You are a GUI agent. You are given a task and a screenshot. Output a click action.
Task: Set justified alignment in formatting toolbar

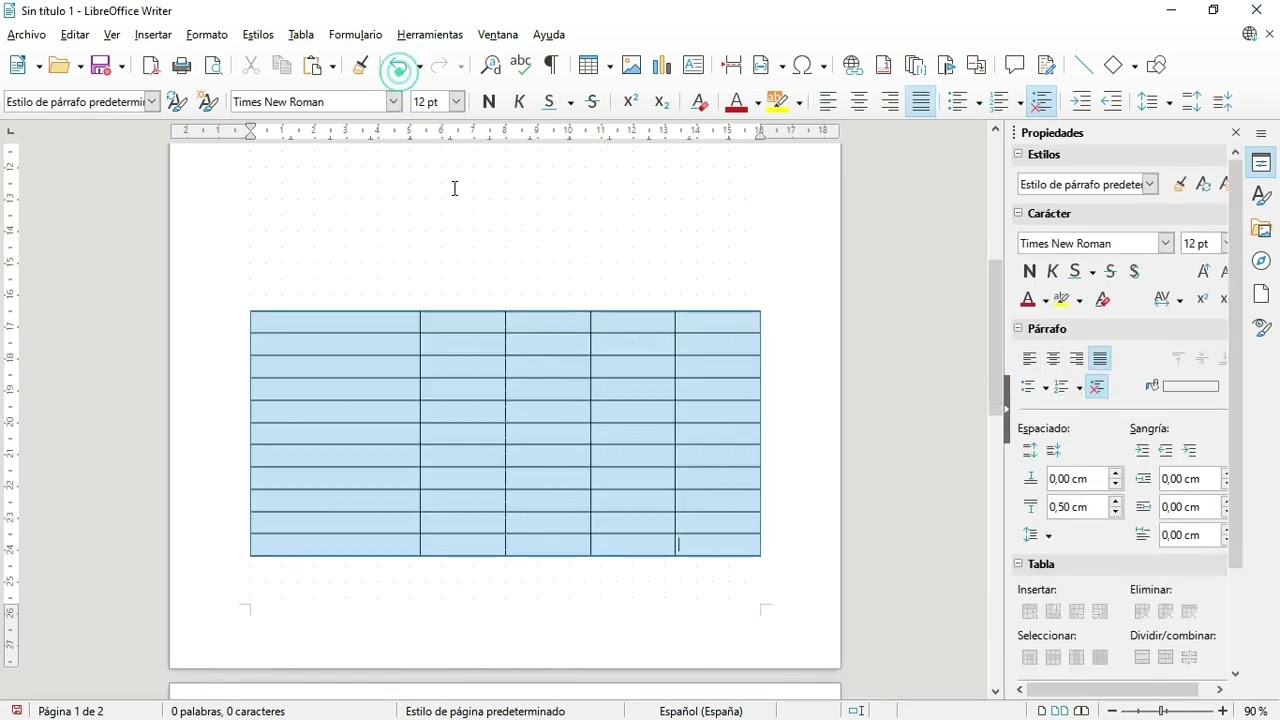coord(921,102)
